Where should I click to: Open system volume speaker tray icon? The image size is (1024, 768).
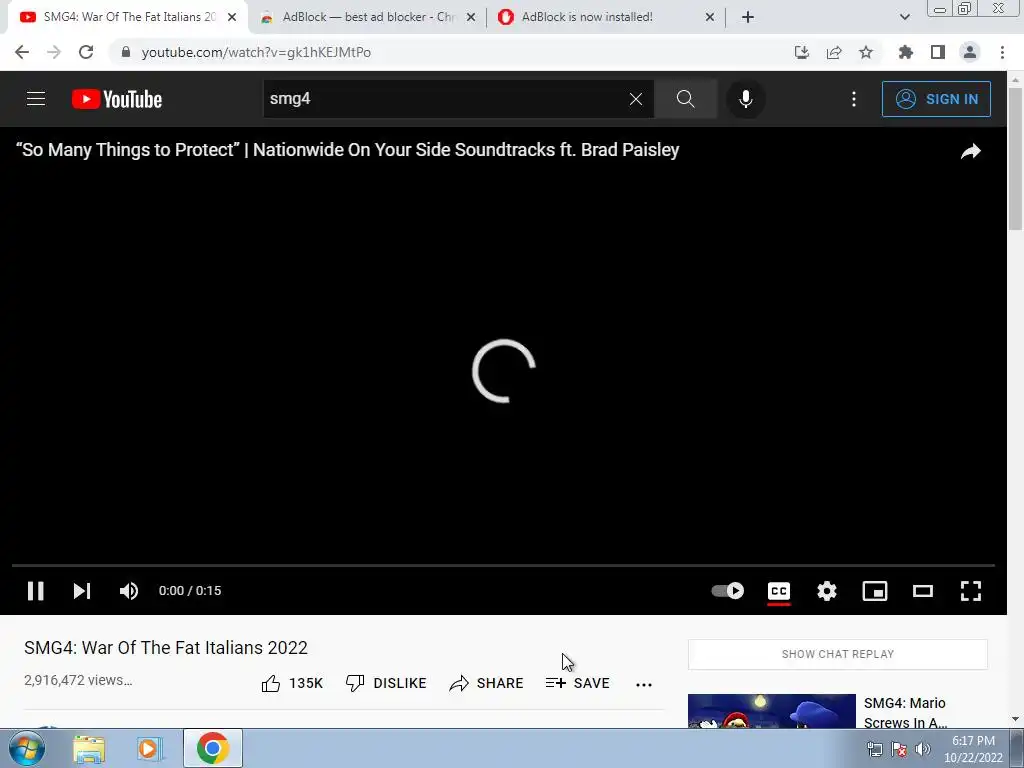click(x=923, y=749)
